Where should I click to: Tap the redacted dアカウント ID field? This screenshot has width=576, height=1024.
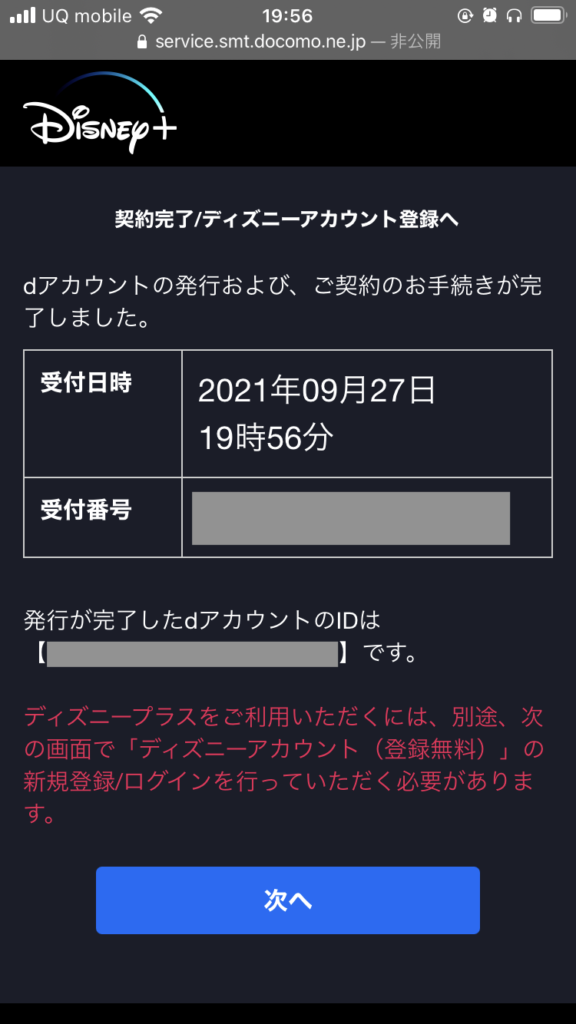(193, 653)
